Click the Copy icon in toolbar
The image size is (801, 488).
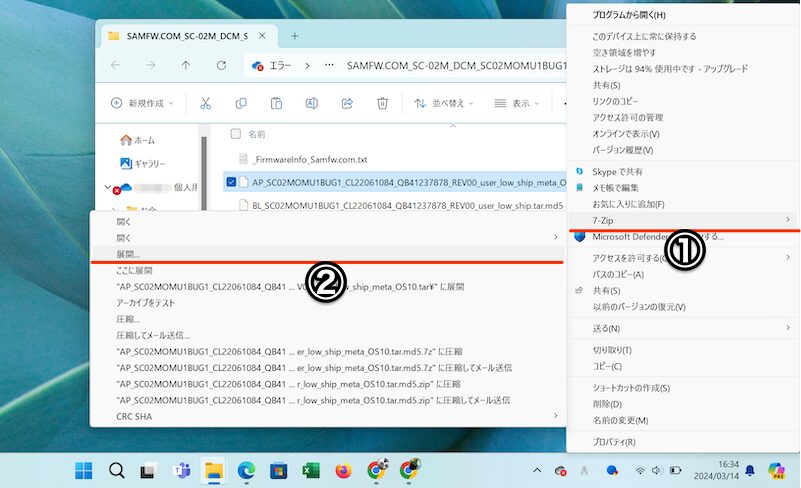[x=241, y=103]
